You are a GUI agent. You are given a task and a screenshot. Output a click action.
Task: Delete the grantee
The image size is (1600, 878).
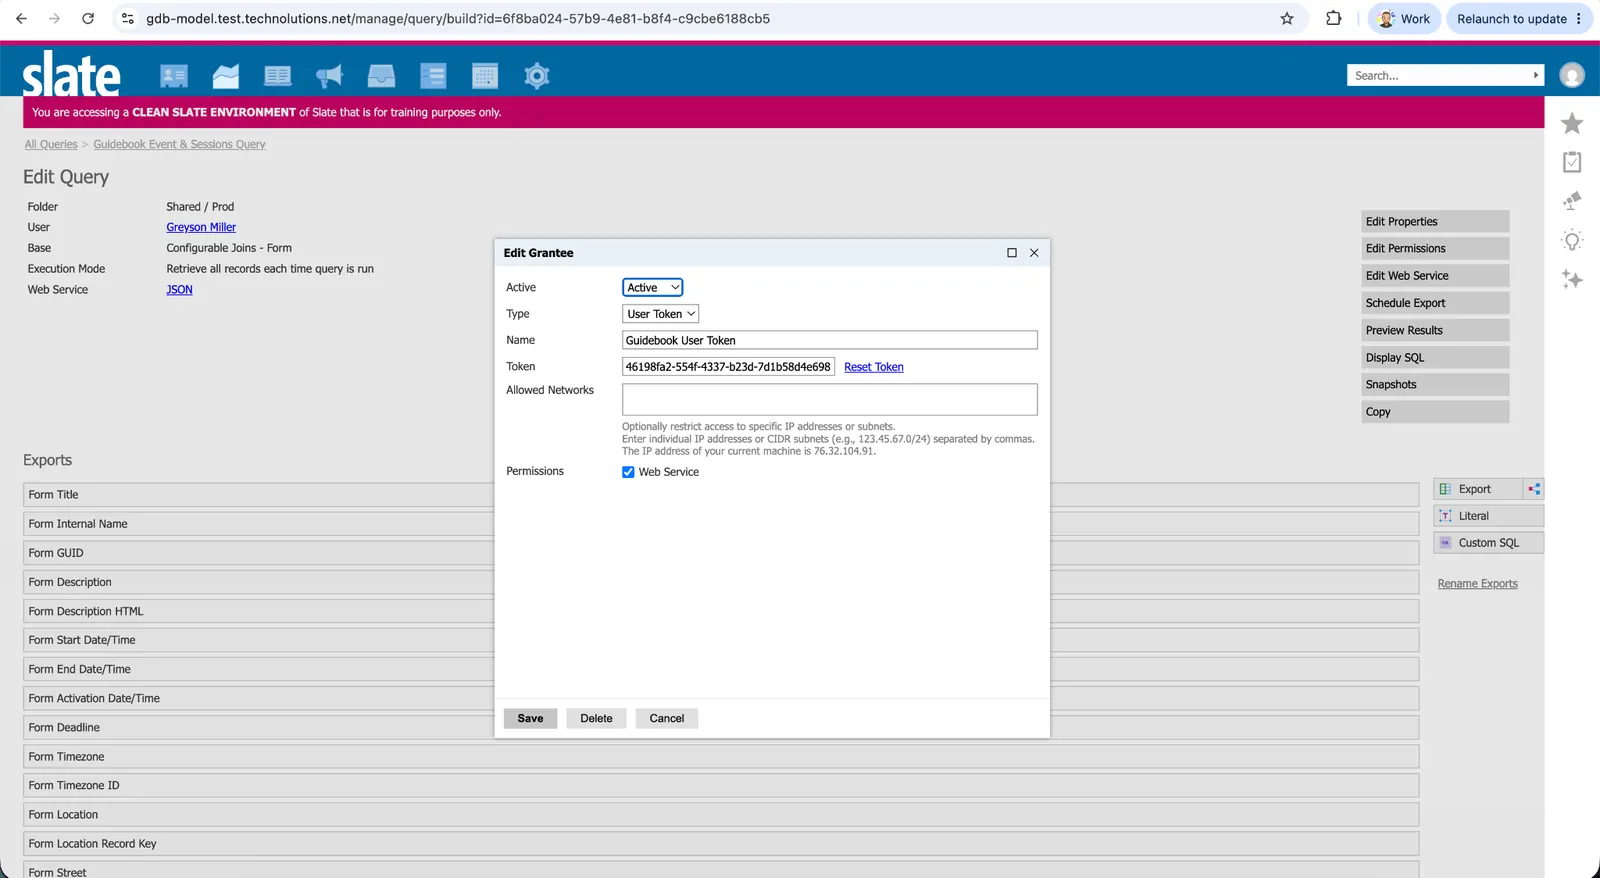(x=596, y=718)
